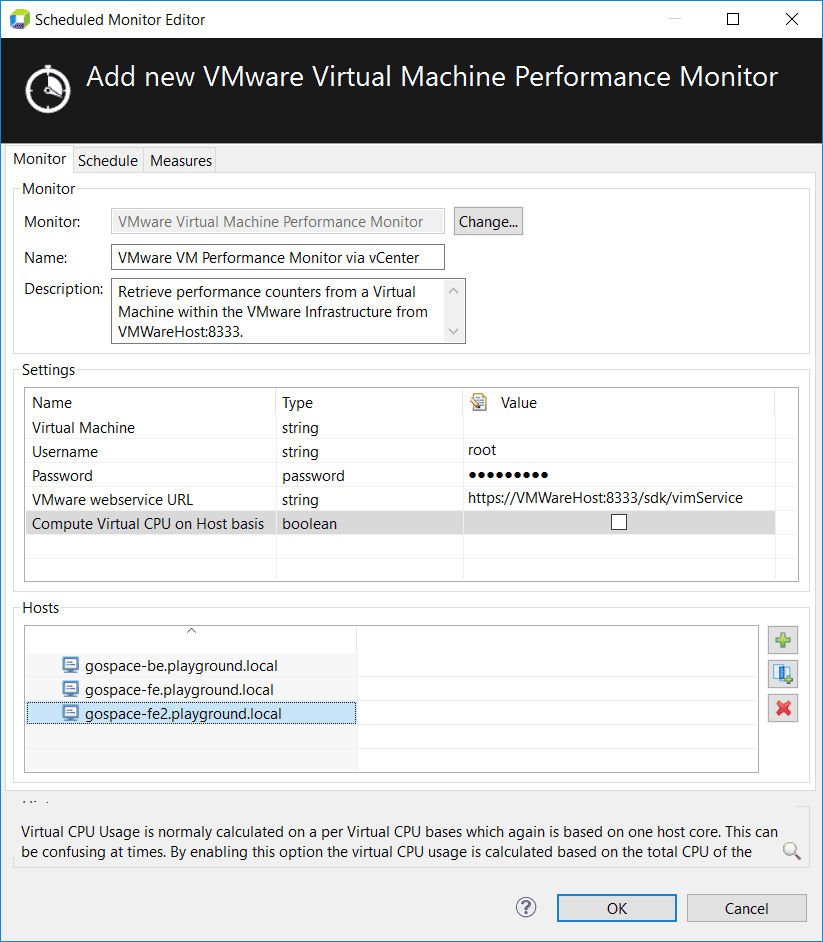Click description scroll down arrow
This screenshot has width=823, height=942.
pos(454,331)
